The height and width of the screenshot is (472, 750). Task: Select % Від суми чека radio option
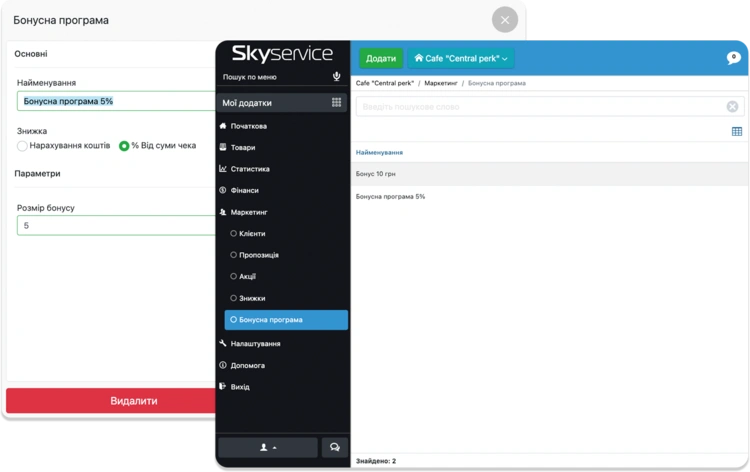click(x=124, y=146)
